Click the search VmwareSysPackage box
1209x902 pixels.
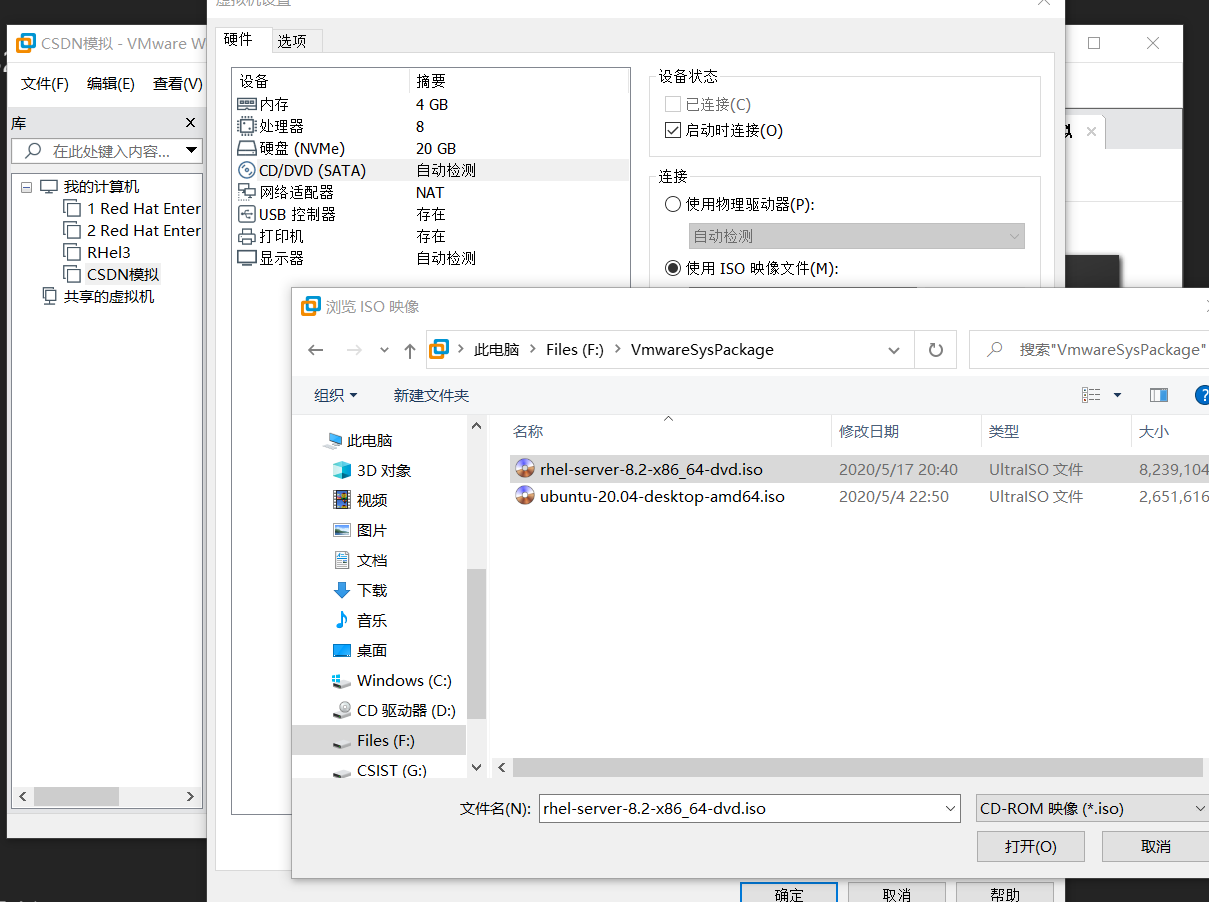pyautogui.click(x=1089, y=350)
